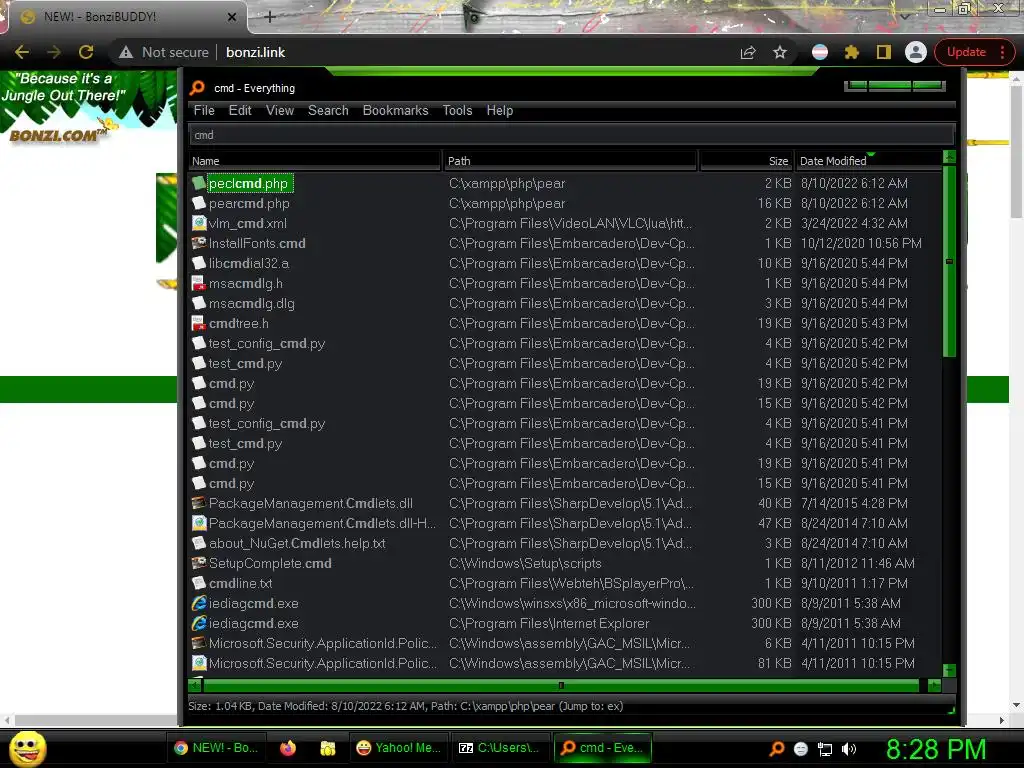
Task: Click the msacmdlg.h file icon
Action: (199, 283)
